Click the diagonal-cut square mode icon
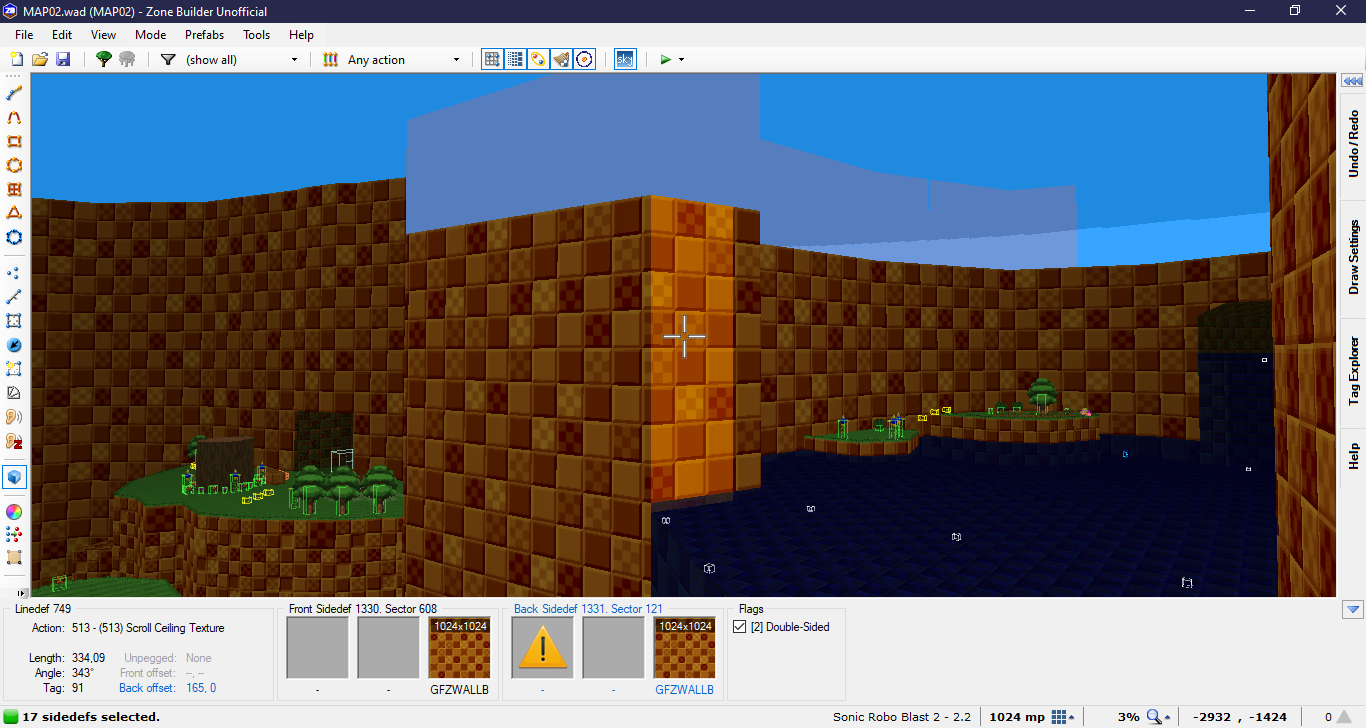1366x728 pixels. pos(14,393)
